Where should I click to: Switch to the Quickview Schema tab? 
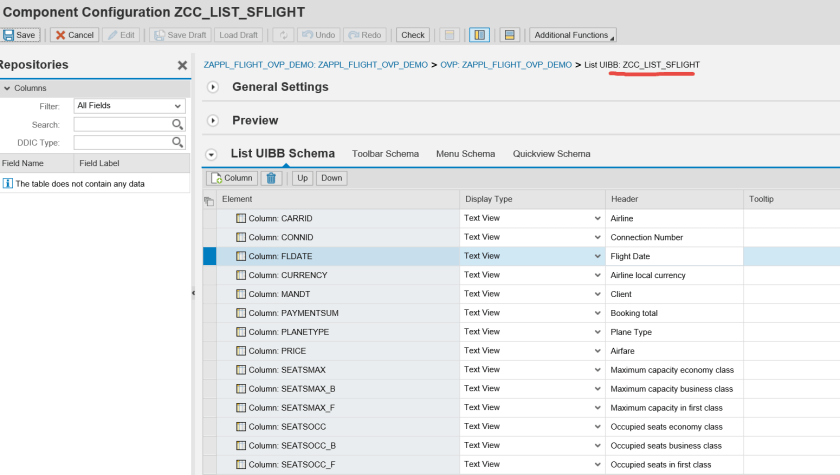(551, 154)
